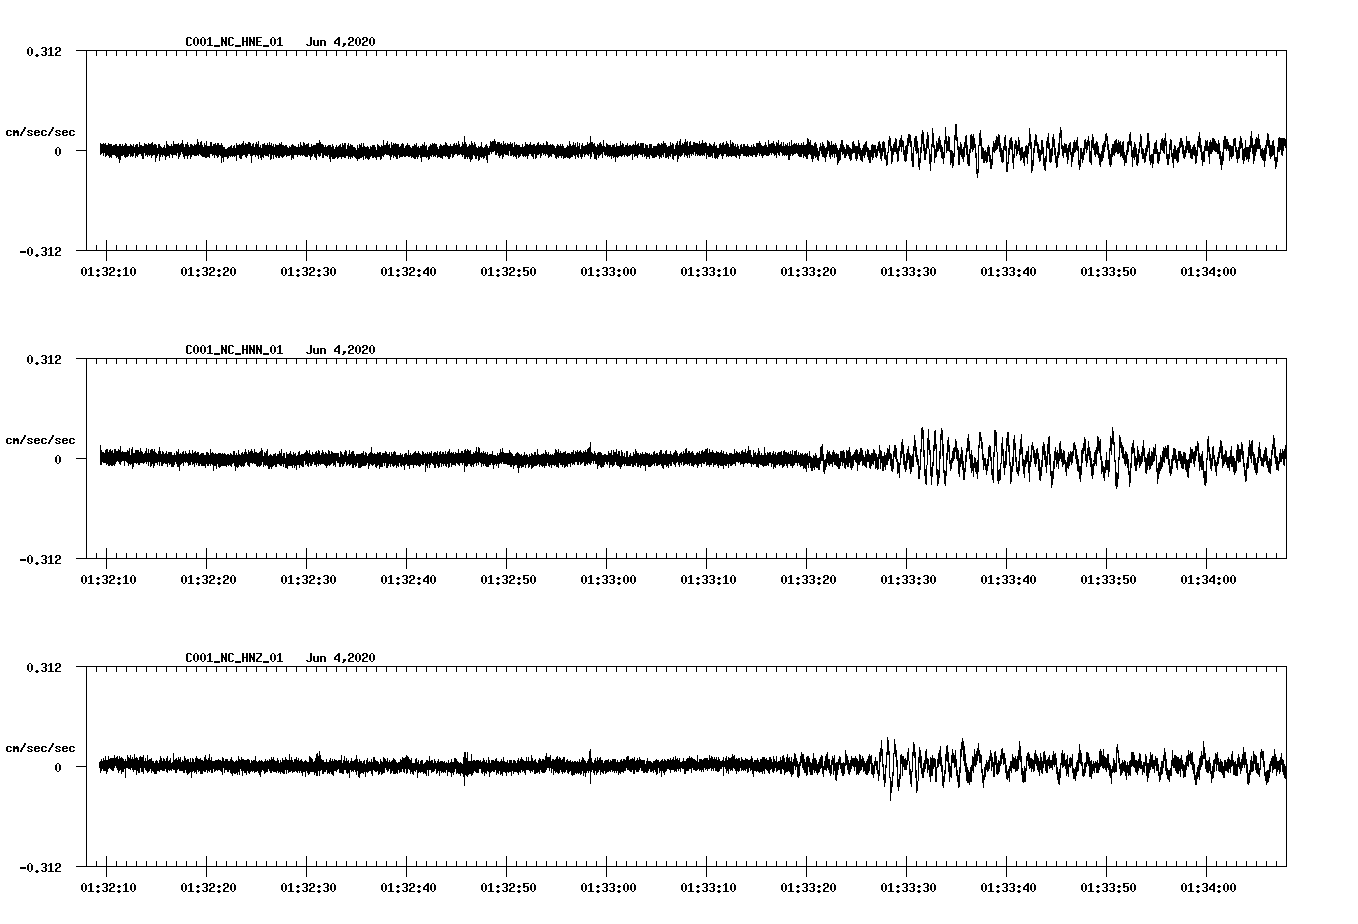Image resolution: width=1358 pixels, height=924 pixels.
Task: Click the 01:33:20 time label under HNN plot
Action: pyautogui.click(x=808, y=580)
